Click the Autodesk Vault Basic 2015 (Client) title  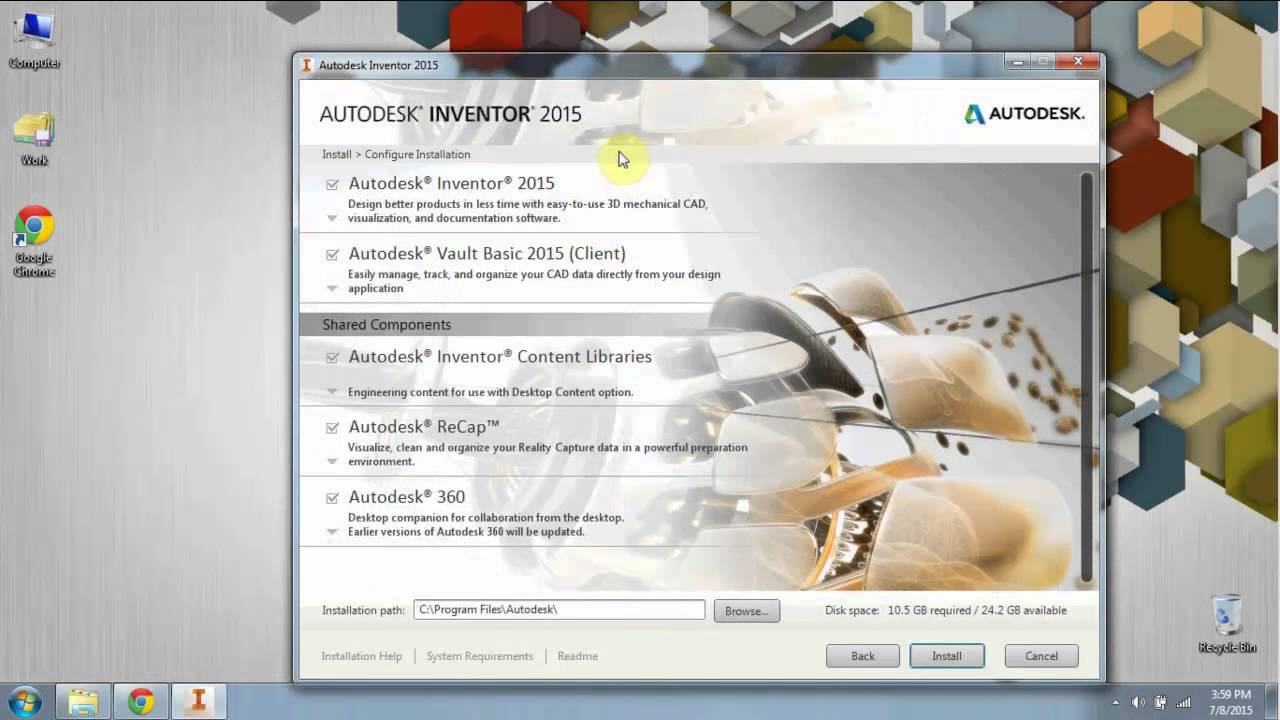tap(487, 254)
